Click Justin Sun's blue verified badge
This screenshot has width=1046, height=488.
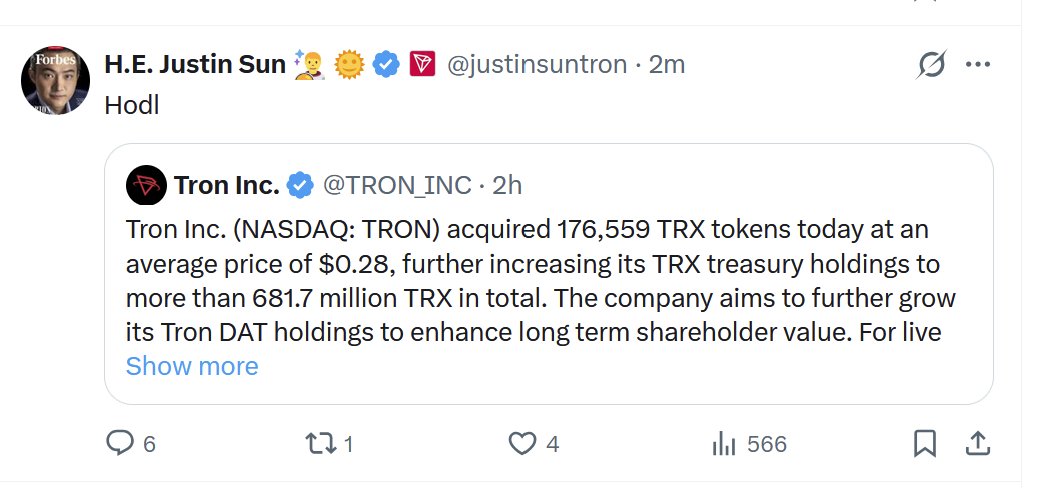coord(387,66)
